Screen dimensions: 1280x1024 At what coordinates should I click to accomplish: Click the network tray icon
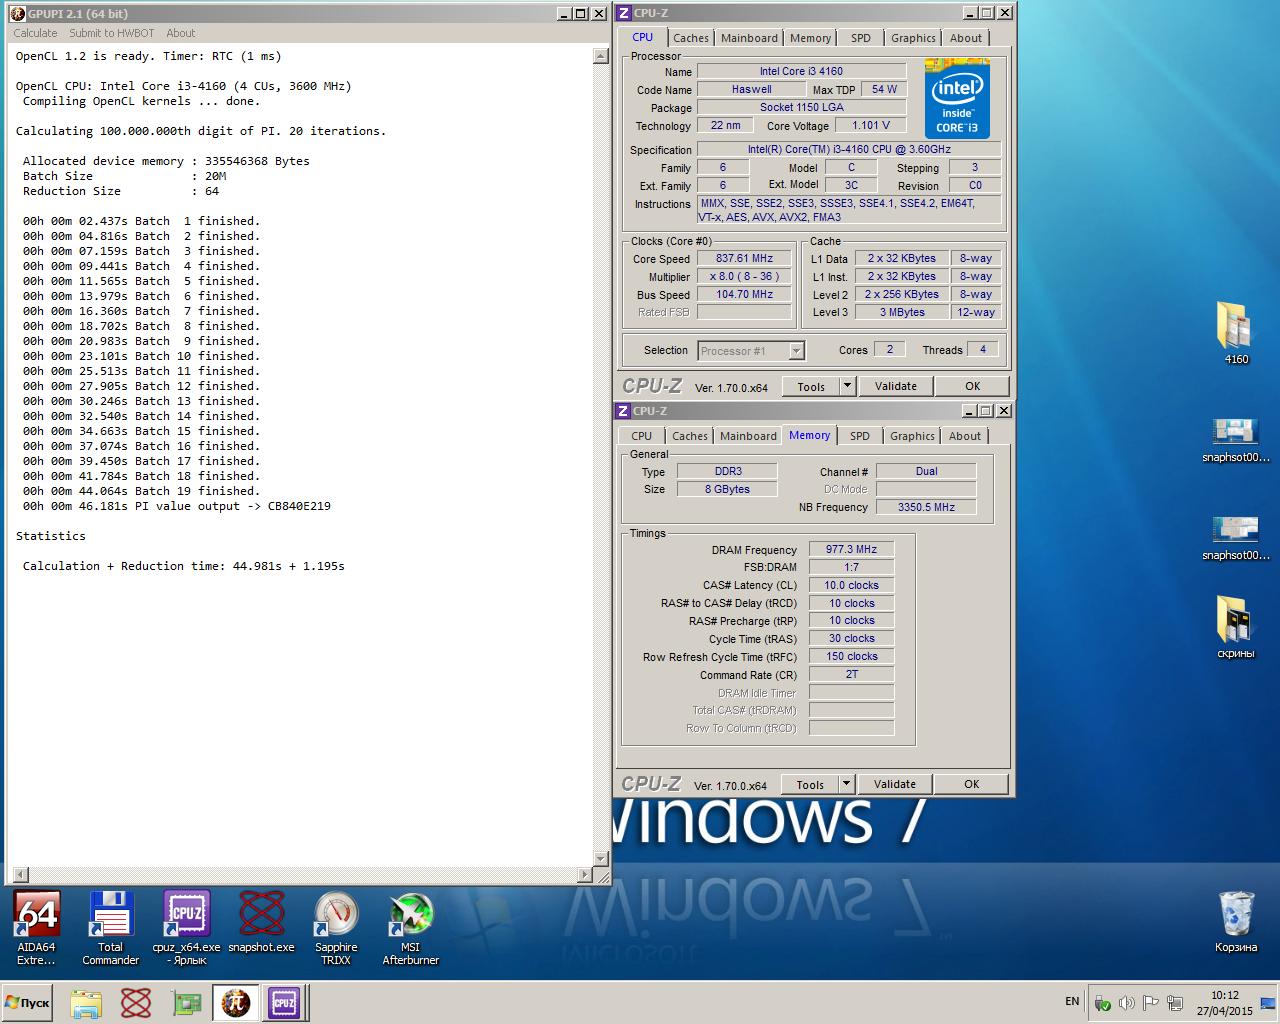point(1174,1003)
